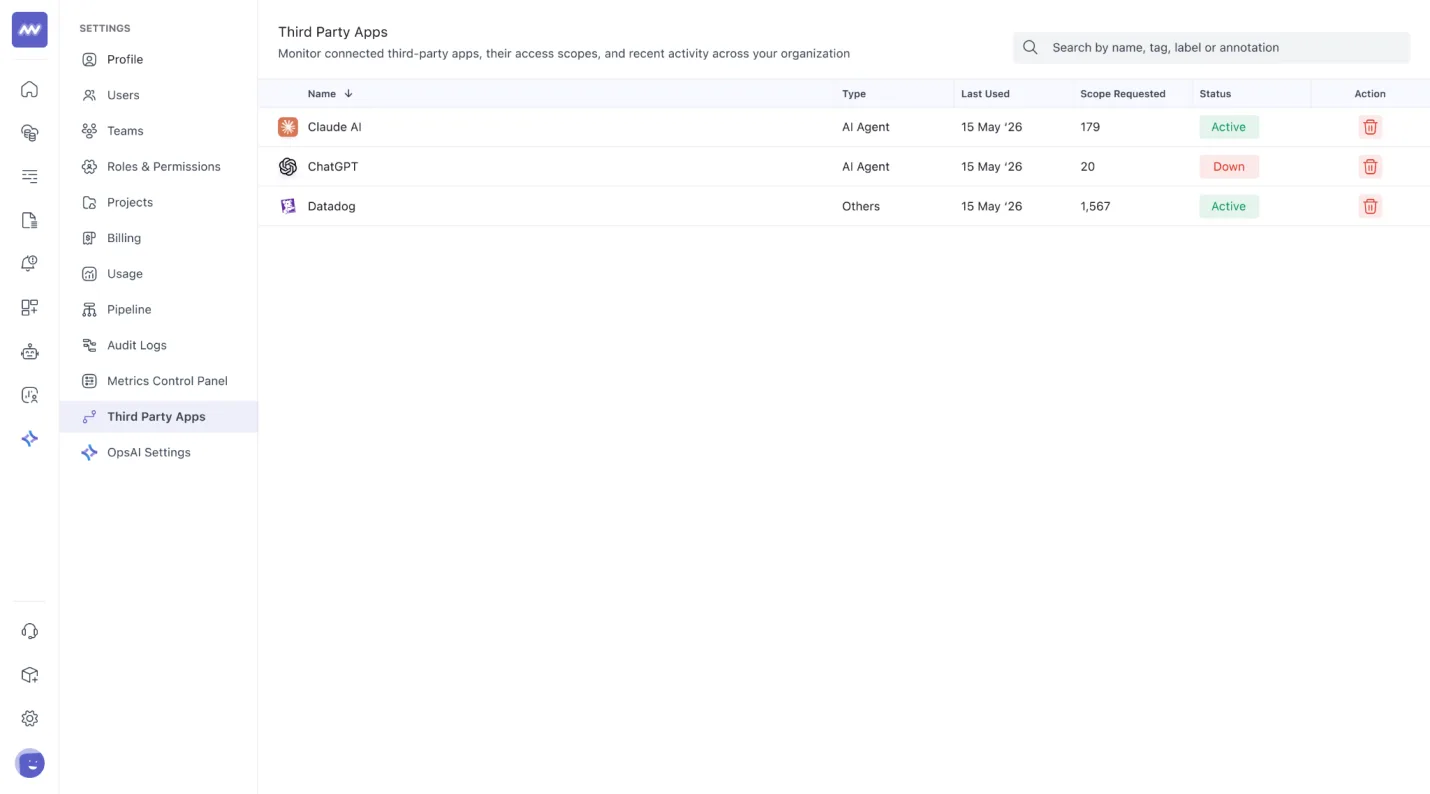The image size is (1430, 794).
Task: Click the ChatGPT logo icon
Action: (288, 167)
